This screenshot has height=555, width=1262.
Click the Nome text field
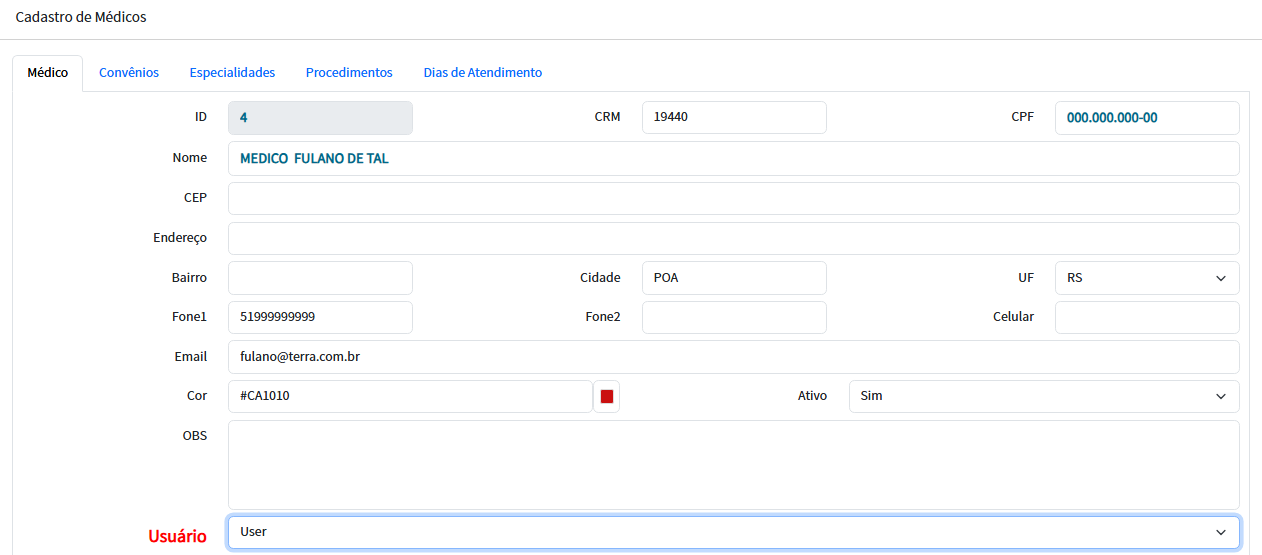point(733,158)
